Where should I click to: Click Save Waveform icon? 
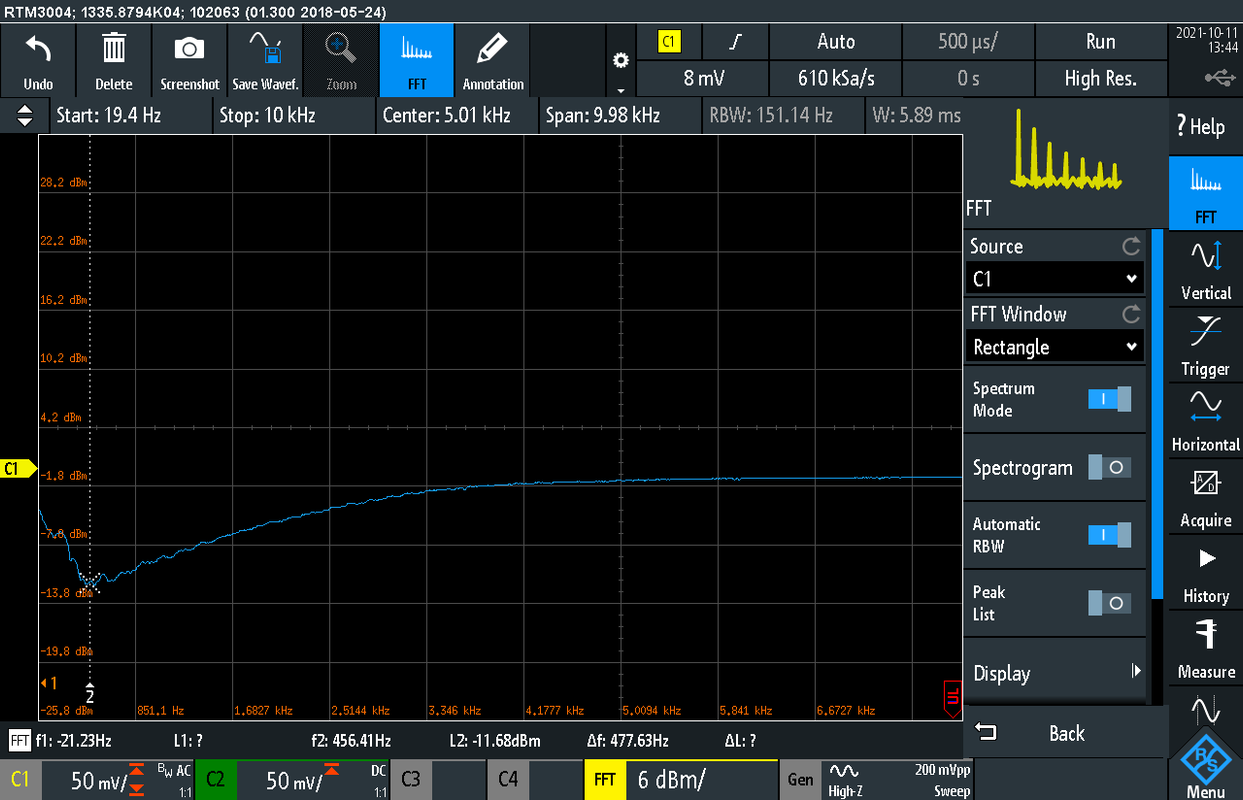[x=265, y=60]
